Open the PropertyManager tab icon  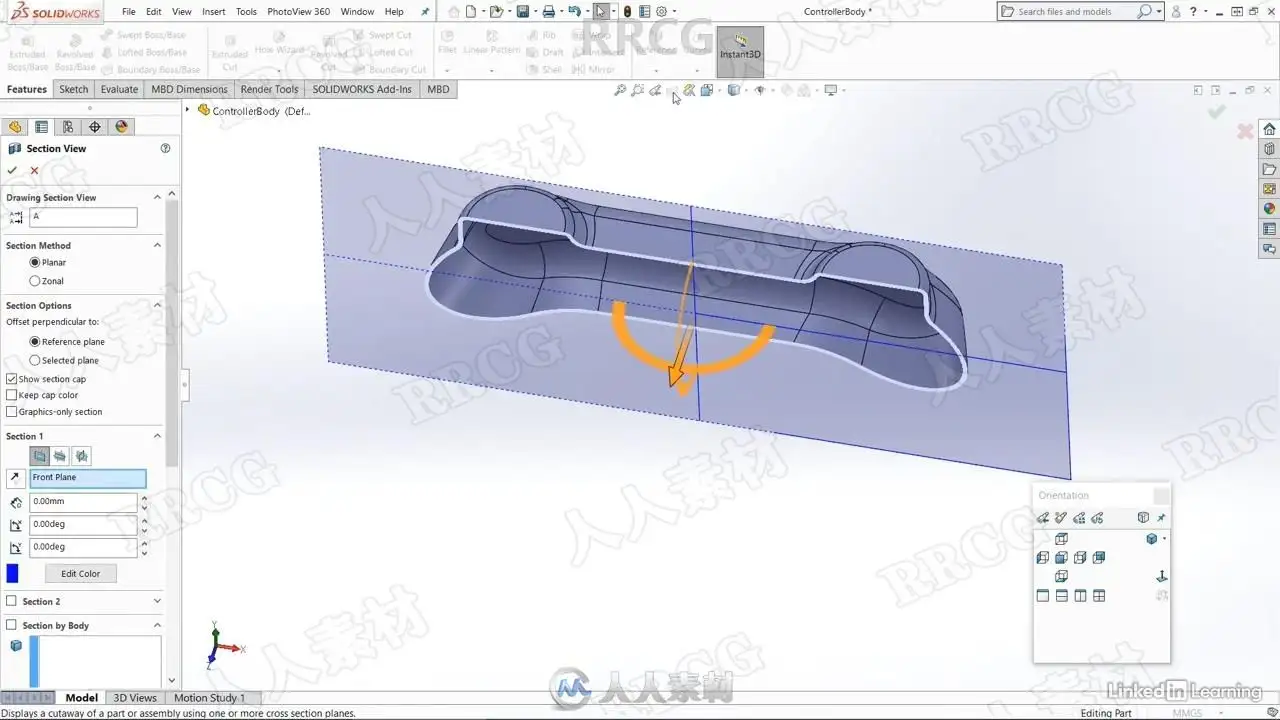point(41,127)
